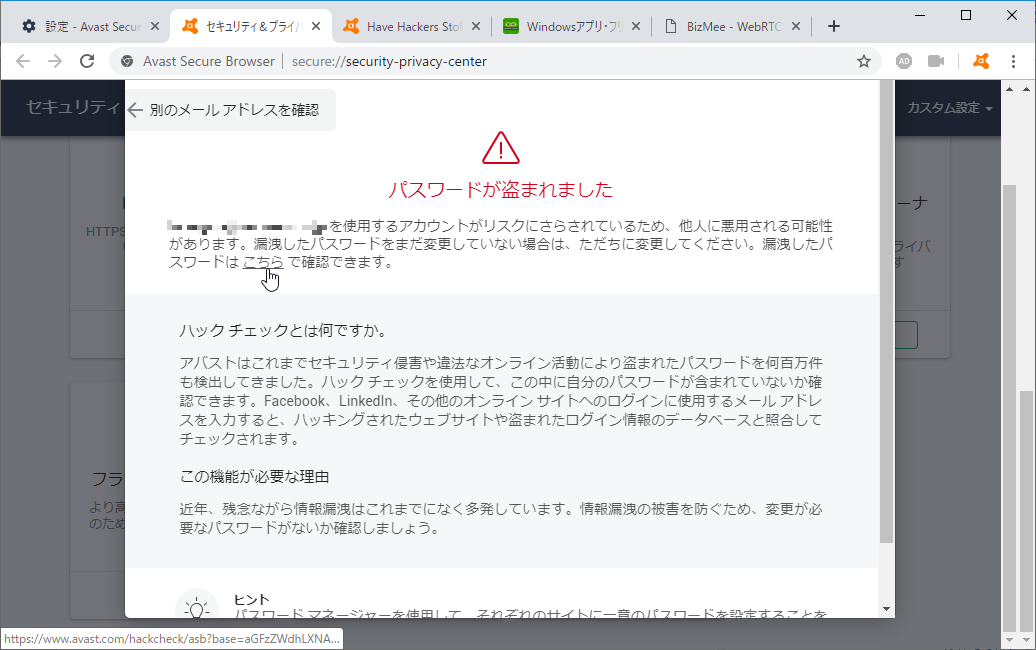Image resolution: width=1036 pixels, height=650 pixels.
Task: Click the site info icon before the URL
Action: 126,61
